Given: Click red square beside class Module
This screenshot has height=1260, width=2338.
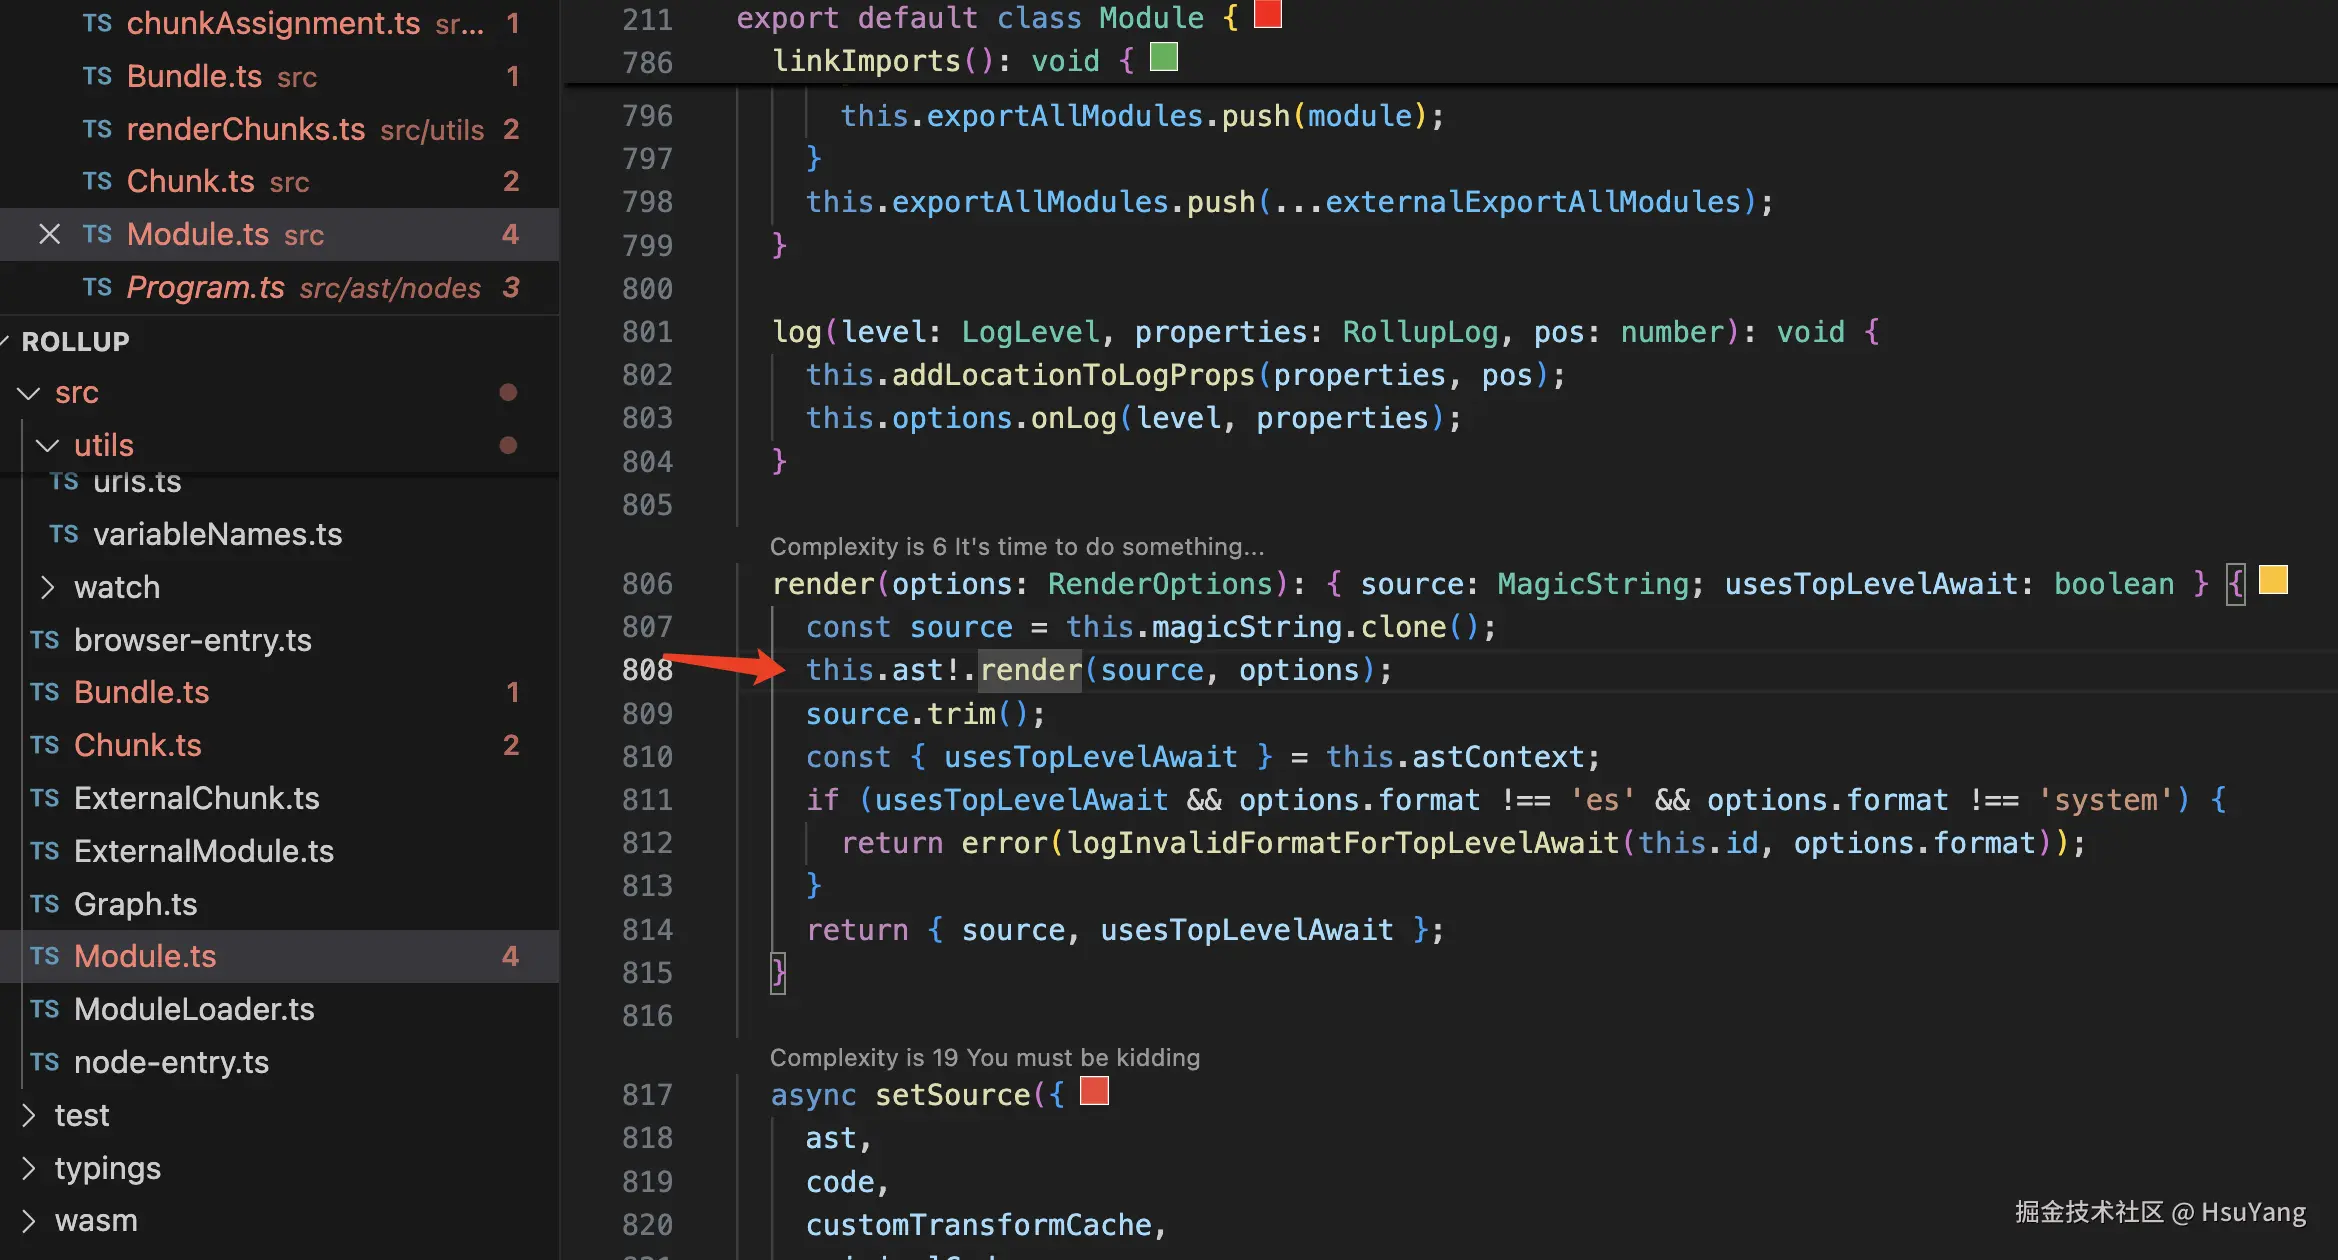Looking at the screenshot, I should [1268, 14].
